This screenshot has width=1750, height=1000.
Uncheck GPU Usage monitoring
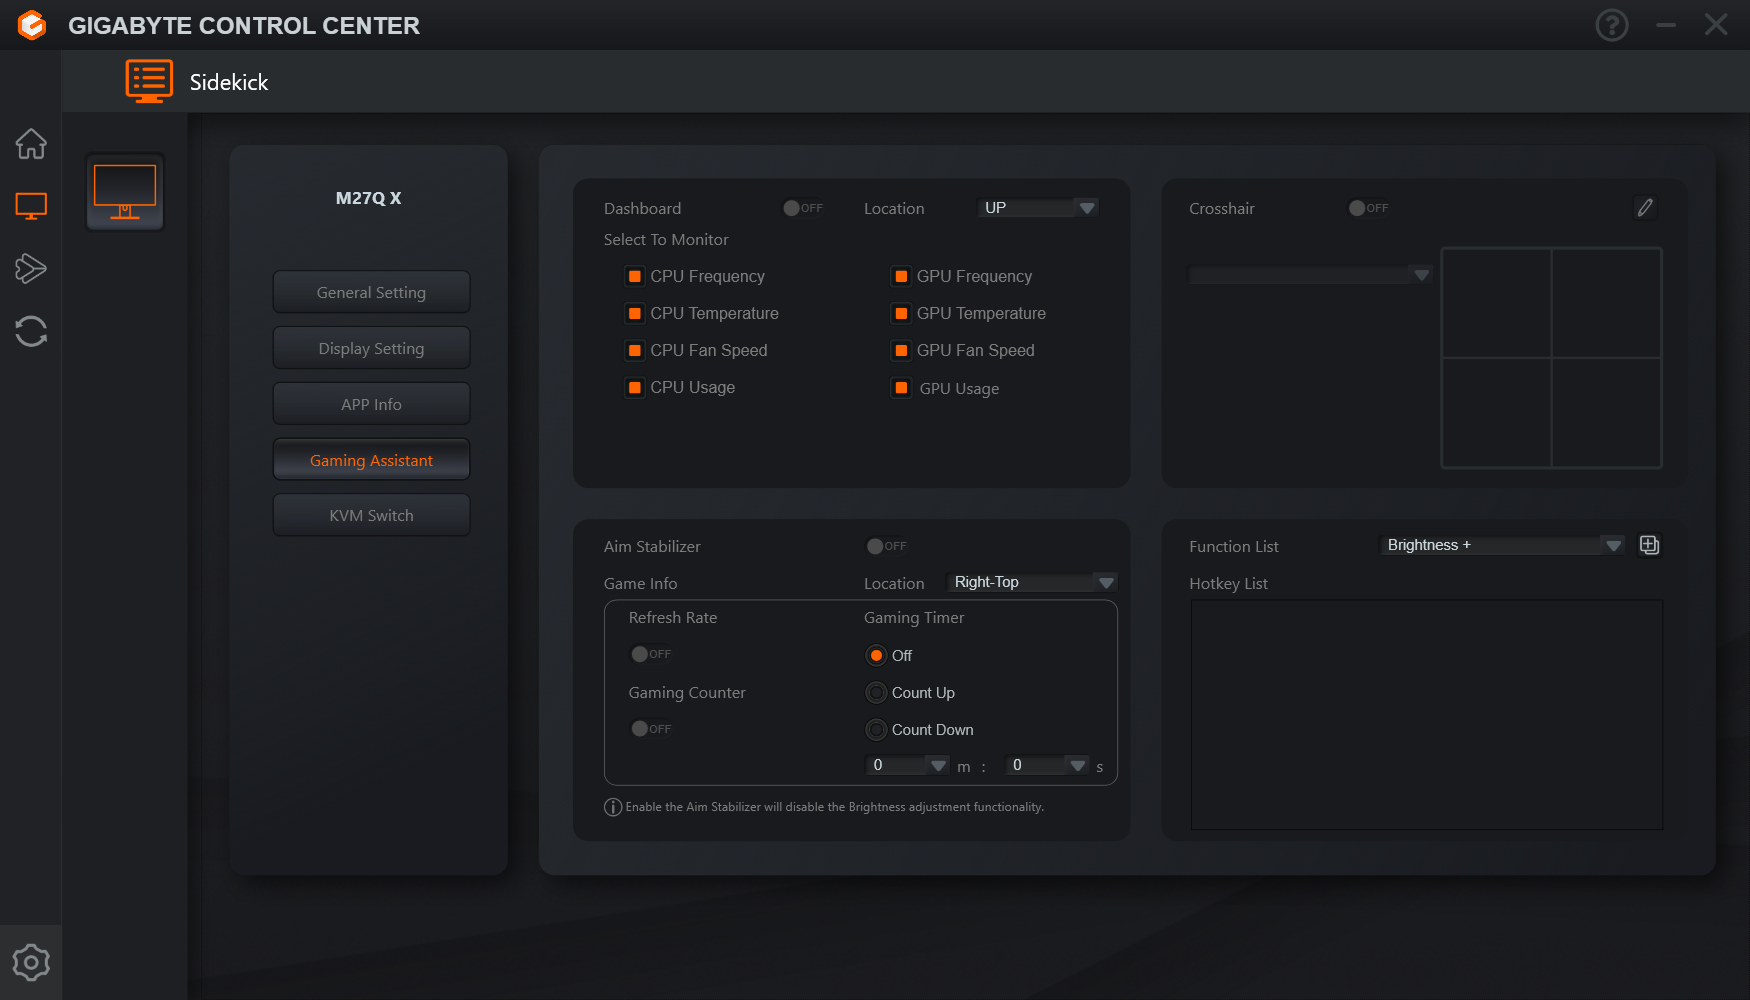point(901,388)
